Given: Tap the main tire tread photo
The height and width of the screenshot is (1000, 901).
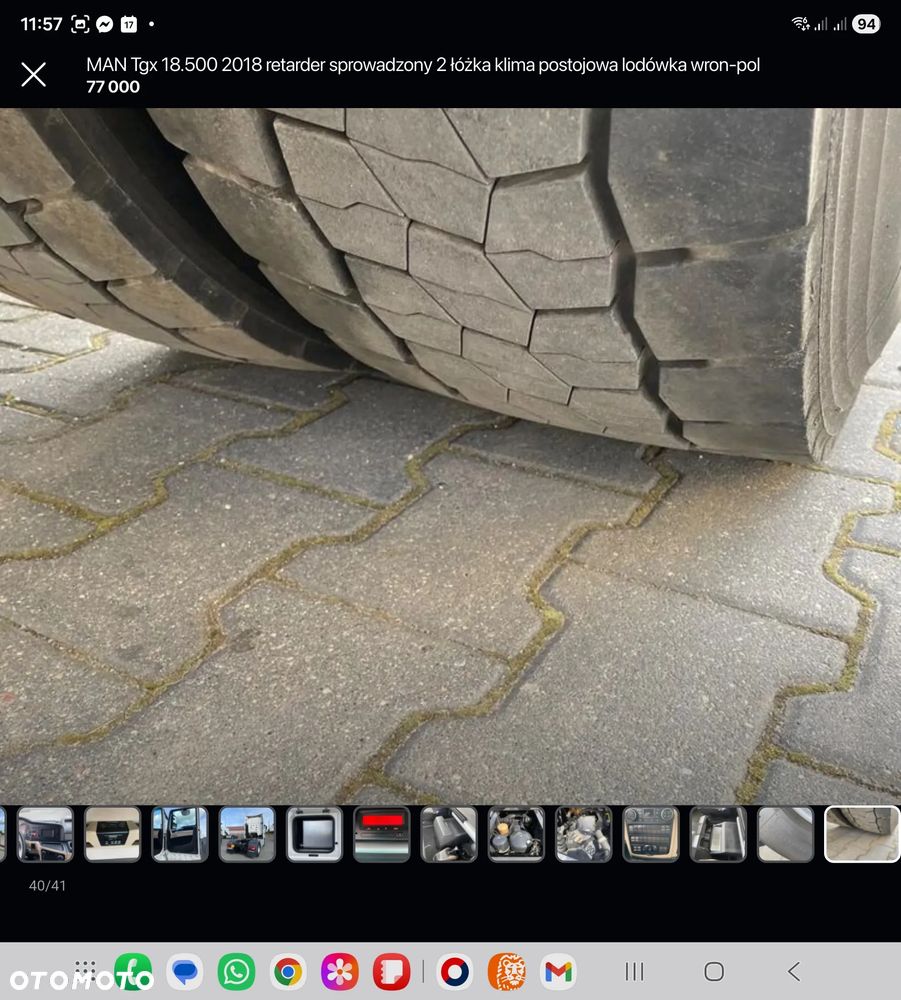Looking at the screenshot, I should [x=450, y=456].
